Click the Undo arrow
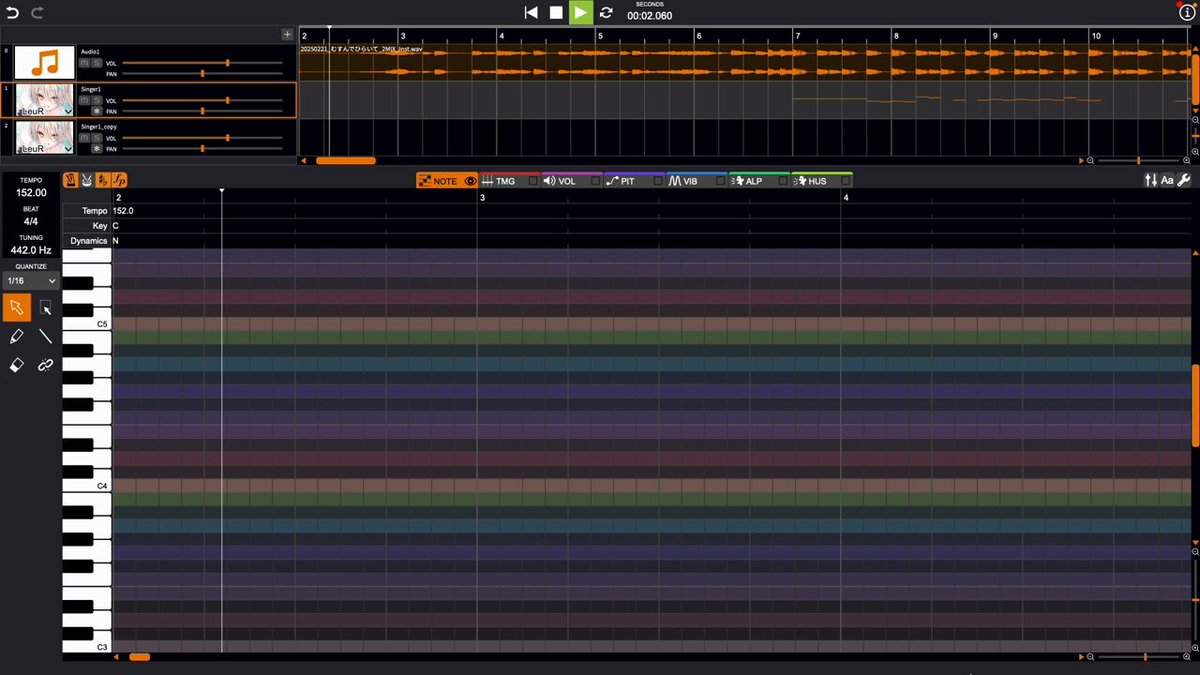This screenshot has width=1200, height=675. pos(12,12)
